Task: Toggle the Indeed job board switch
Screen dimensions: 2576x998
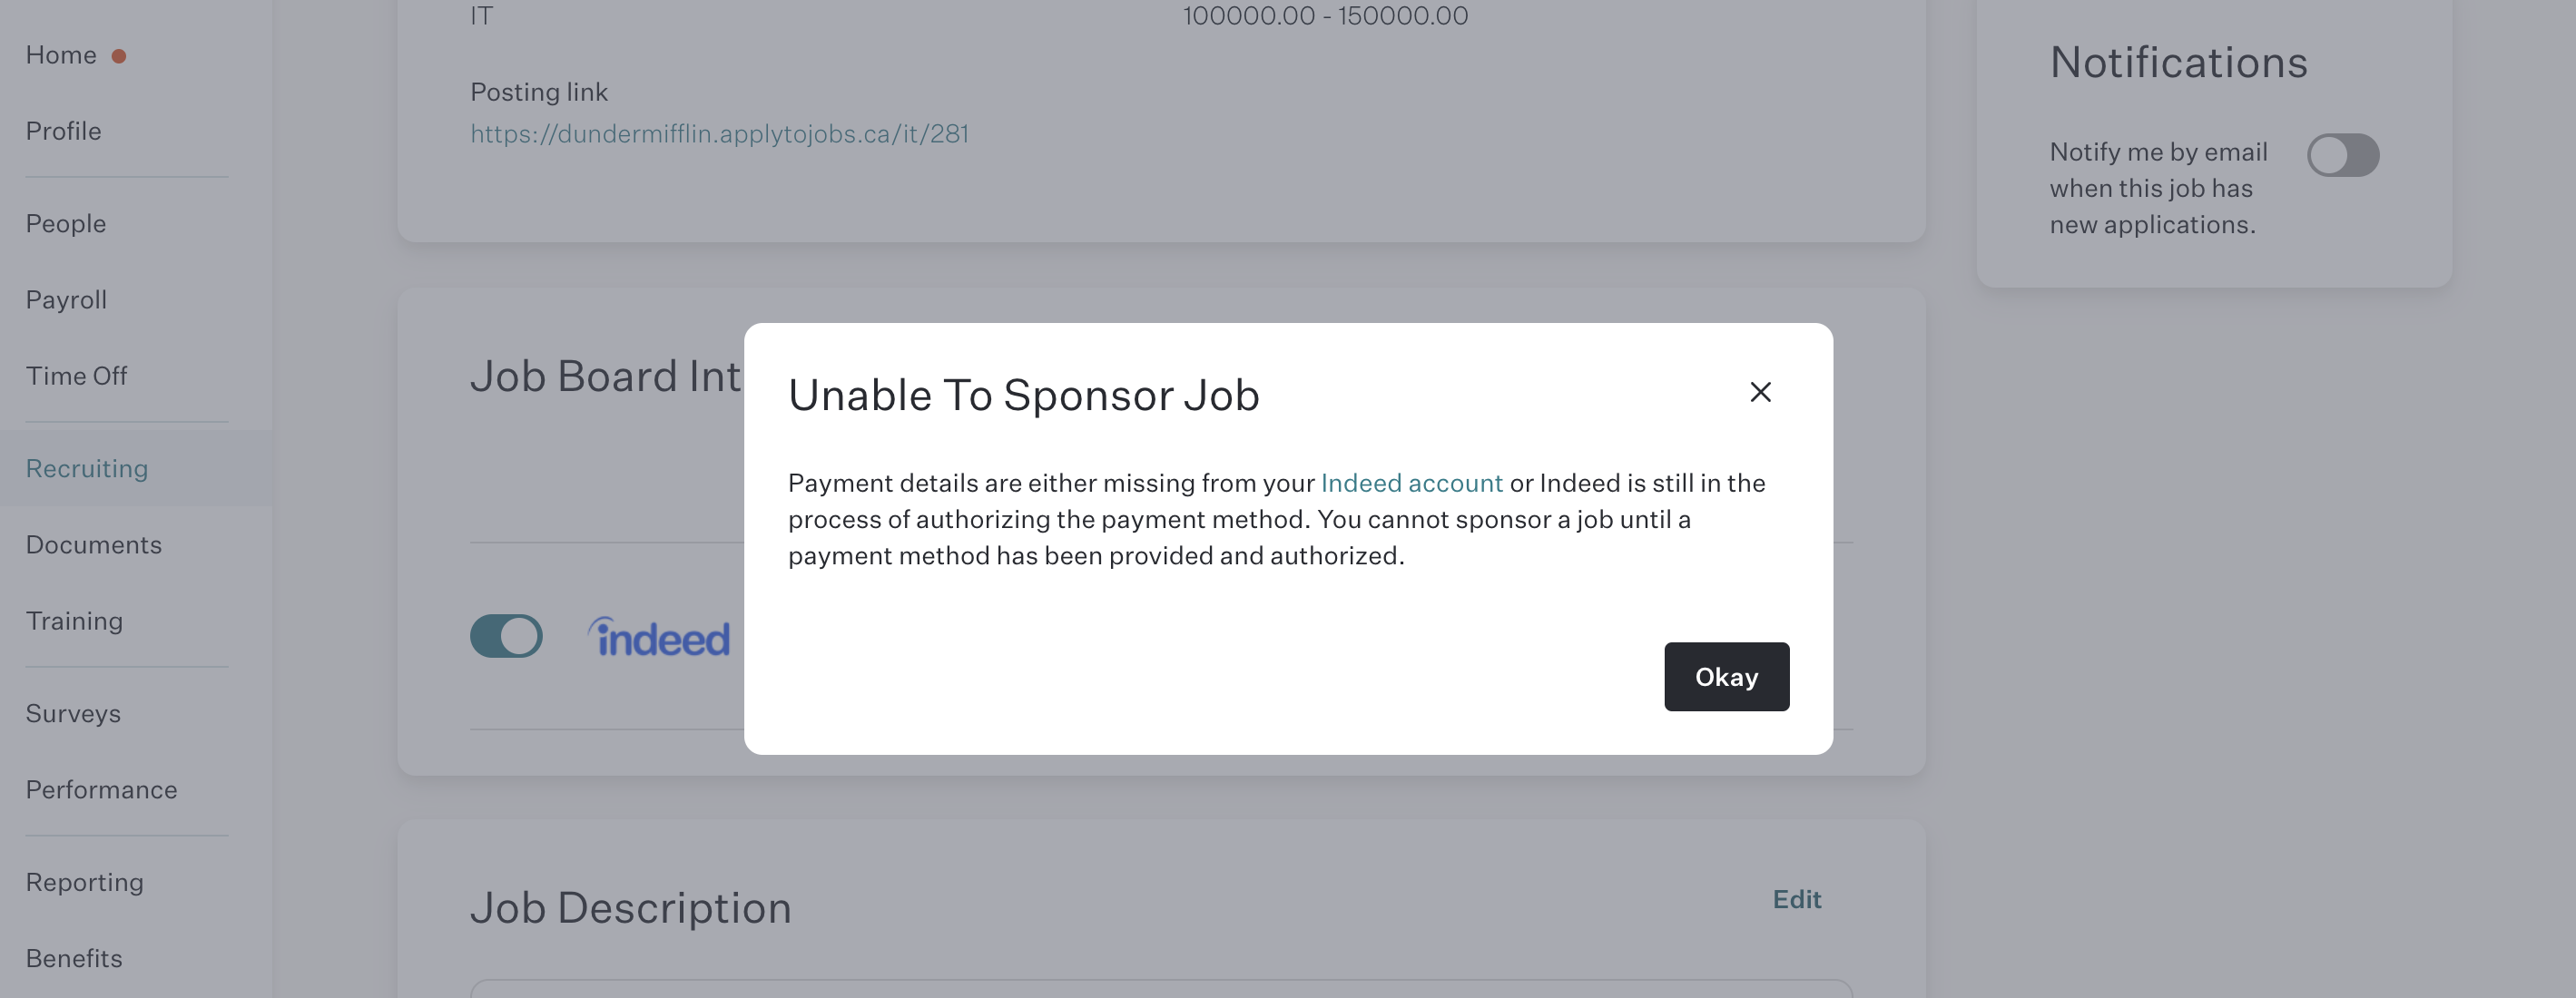Action: [506, 636]
